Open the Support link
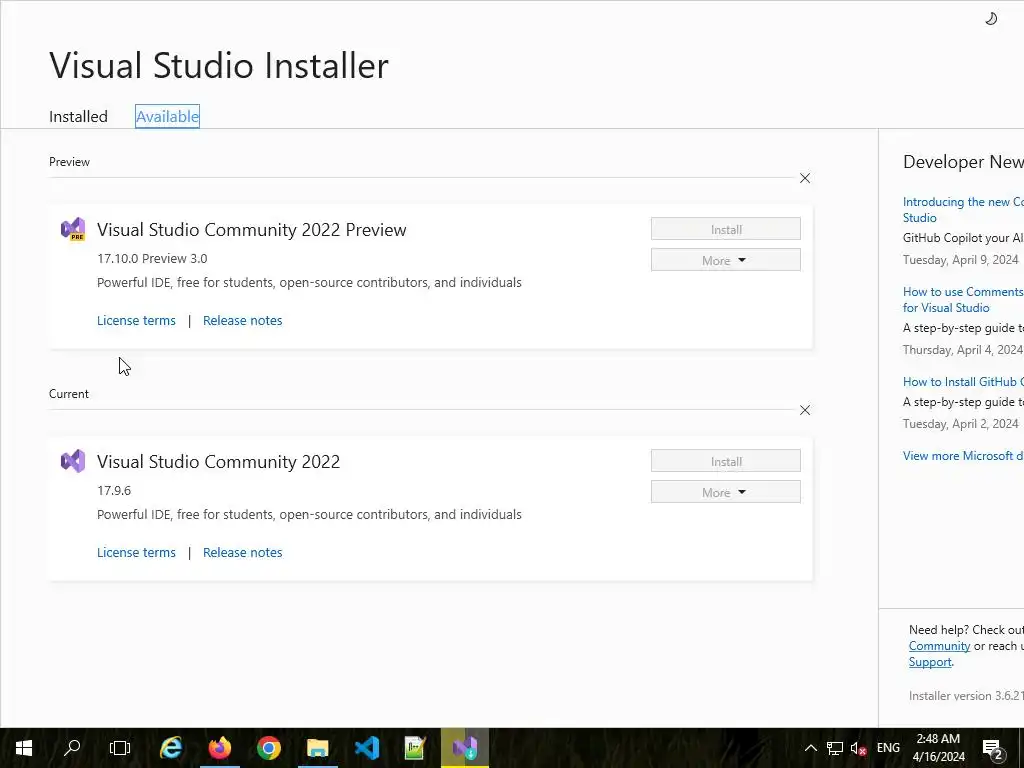 (x=930, y=662)
